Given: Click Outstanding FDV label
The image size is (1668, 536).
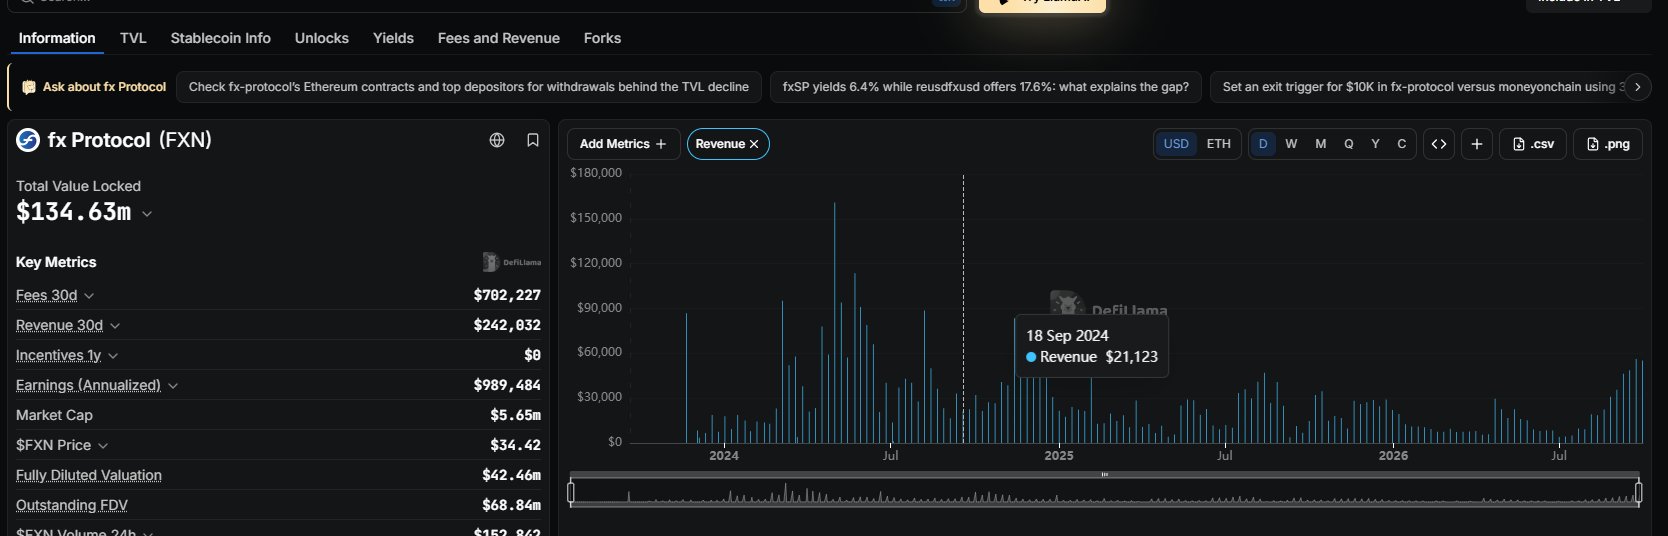Looking at the screenshot, I should click(72, 505).
